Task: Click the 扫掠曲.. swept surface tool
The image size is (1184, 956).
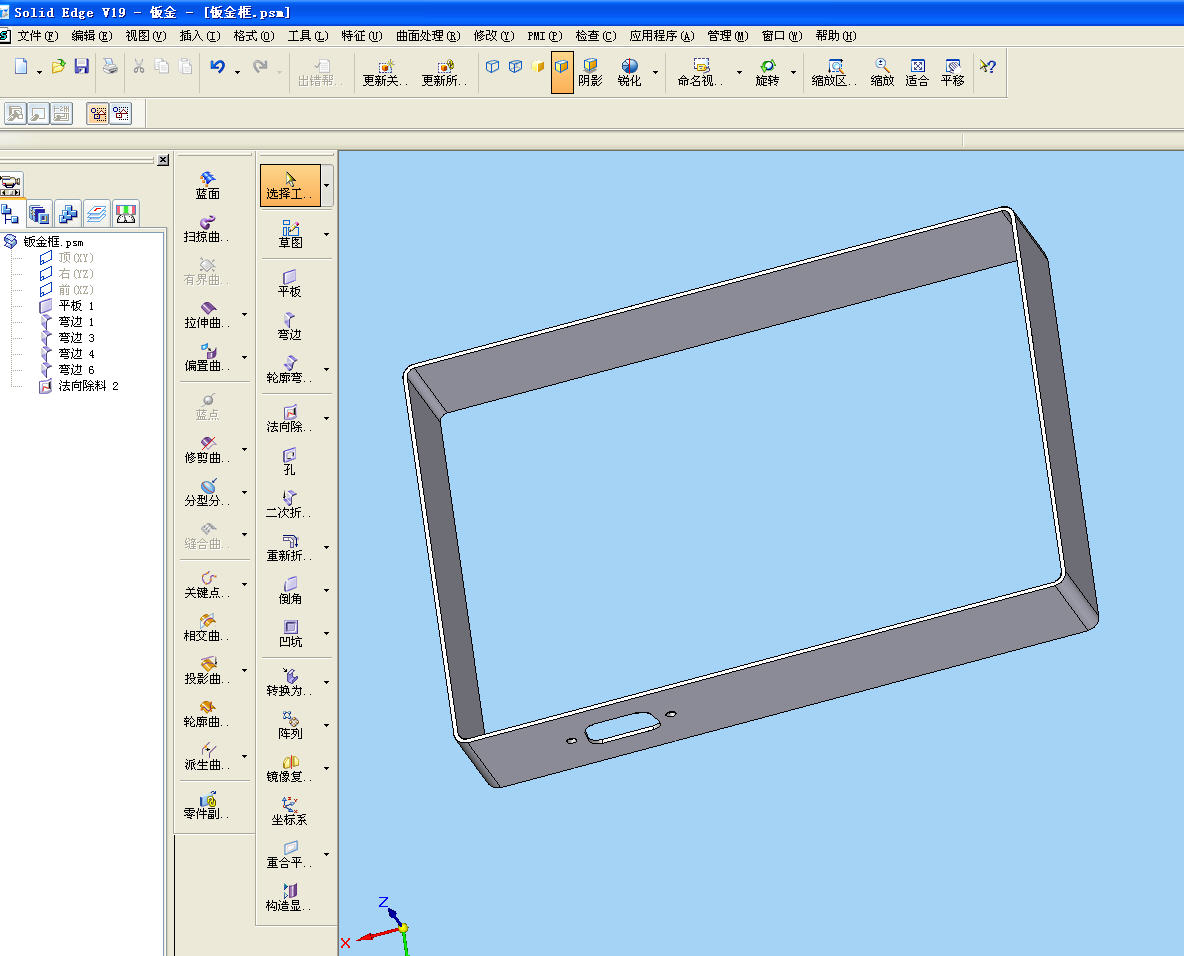Action: coord(207,229)
